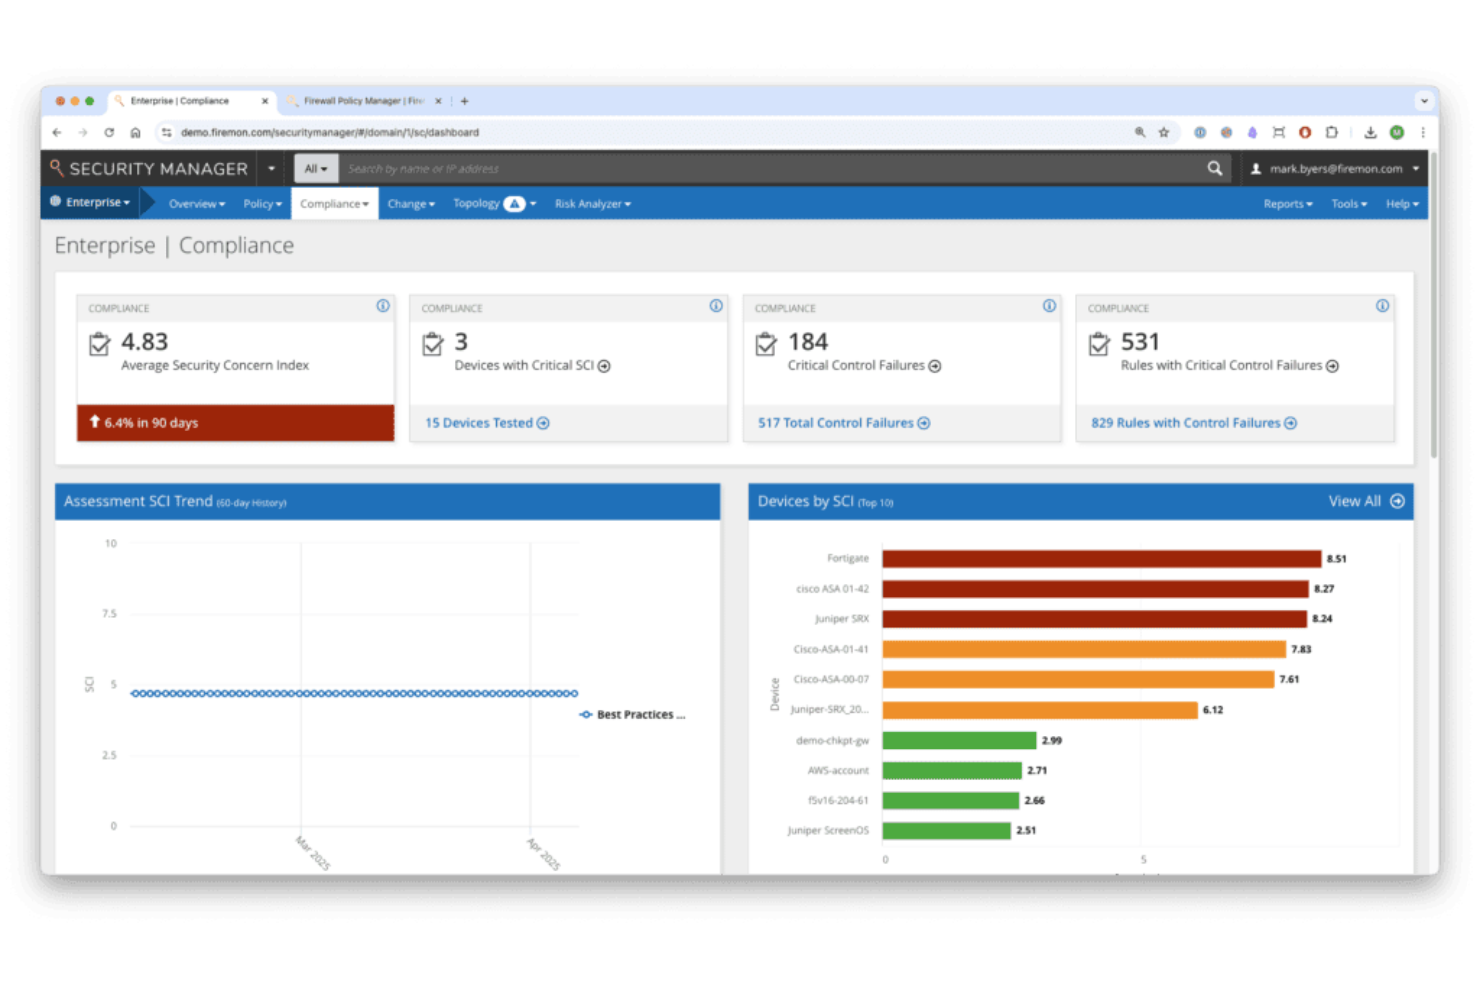Click the Fortigate SCI score bar
The height and width of the screenshot is (987, 1480).
pos(1100,558)
